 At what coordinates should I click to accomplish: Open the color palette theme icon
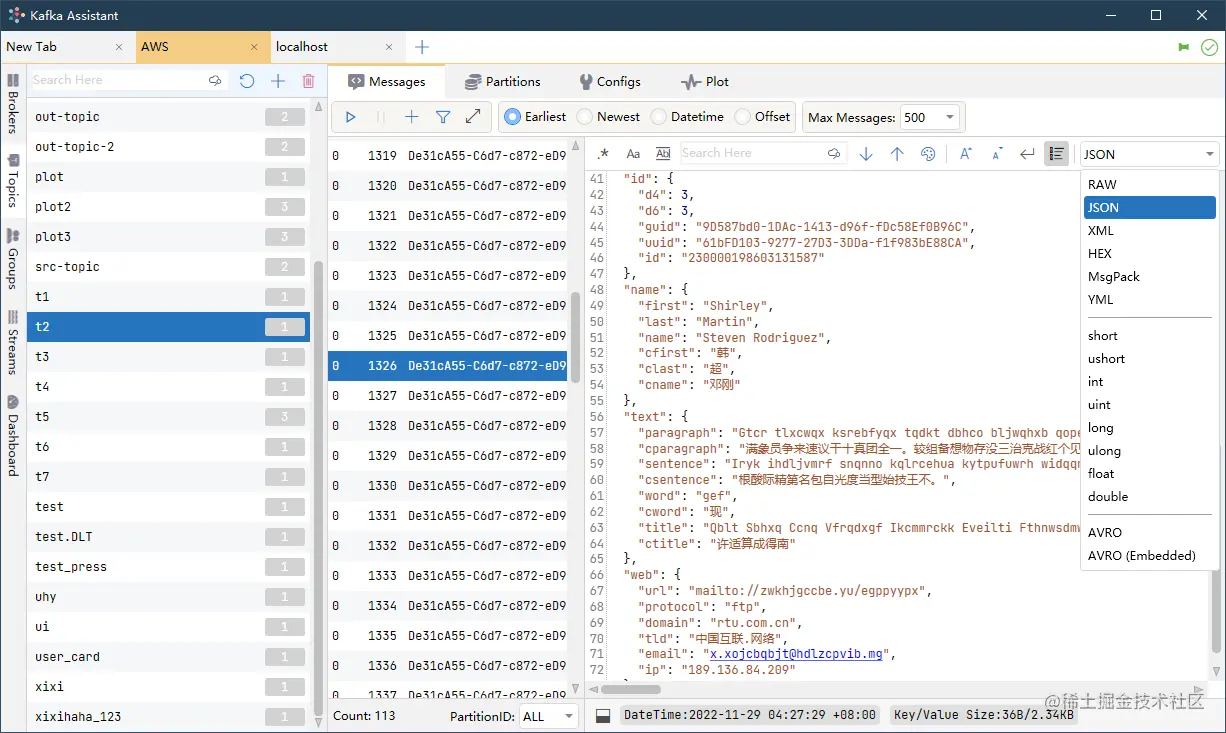(x=928, y=154)
